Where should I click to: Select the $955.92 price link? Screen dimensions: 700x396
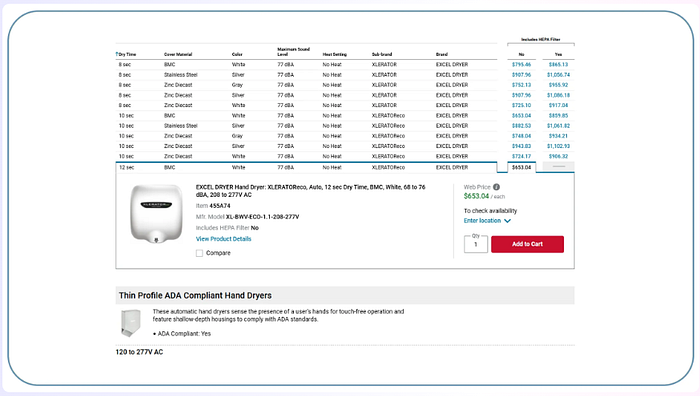click(558, 85)
